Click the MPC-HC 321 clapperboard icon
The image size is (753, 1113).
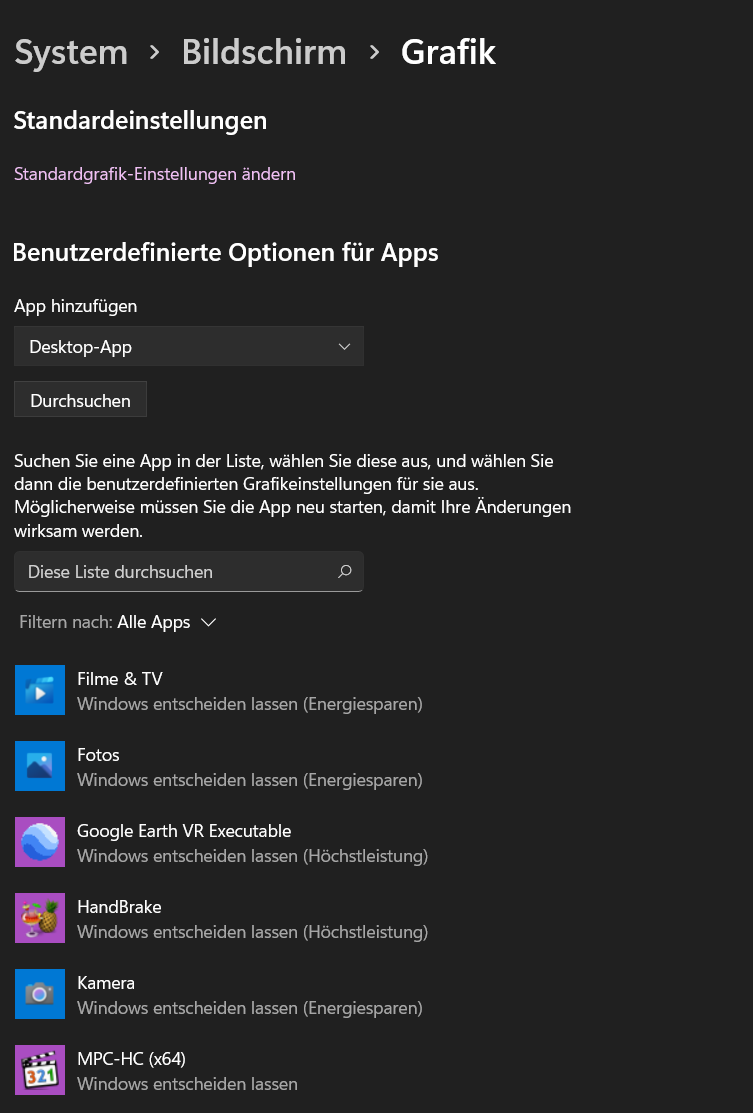click(x=40, y=1070)
